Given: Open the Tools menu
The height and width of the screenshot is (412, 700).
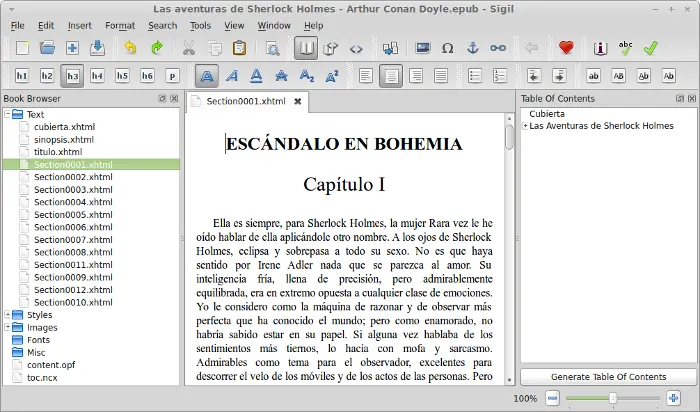Looking at the screenshot, I should coord(200,25).
